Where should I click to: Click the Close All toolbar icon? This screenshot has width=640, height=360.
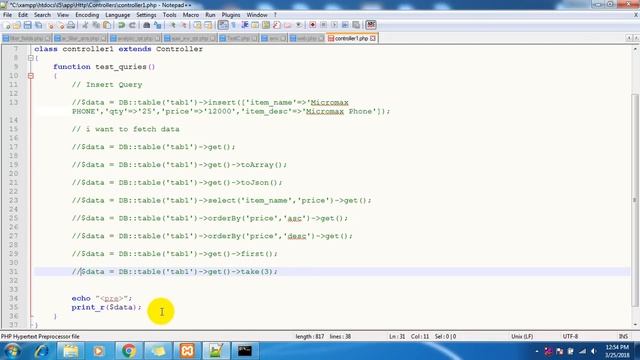coord(60,25)
